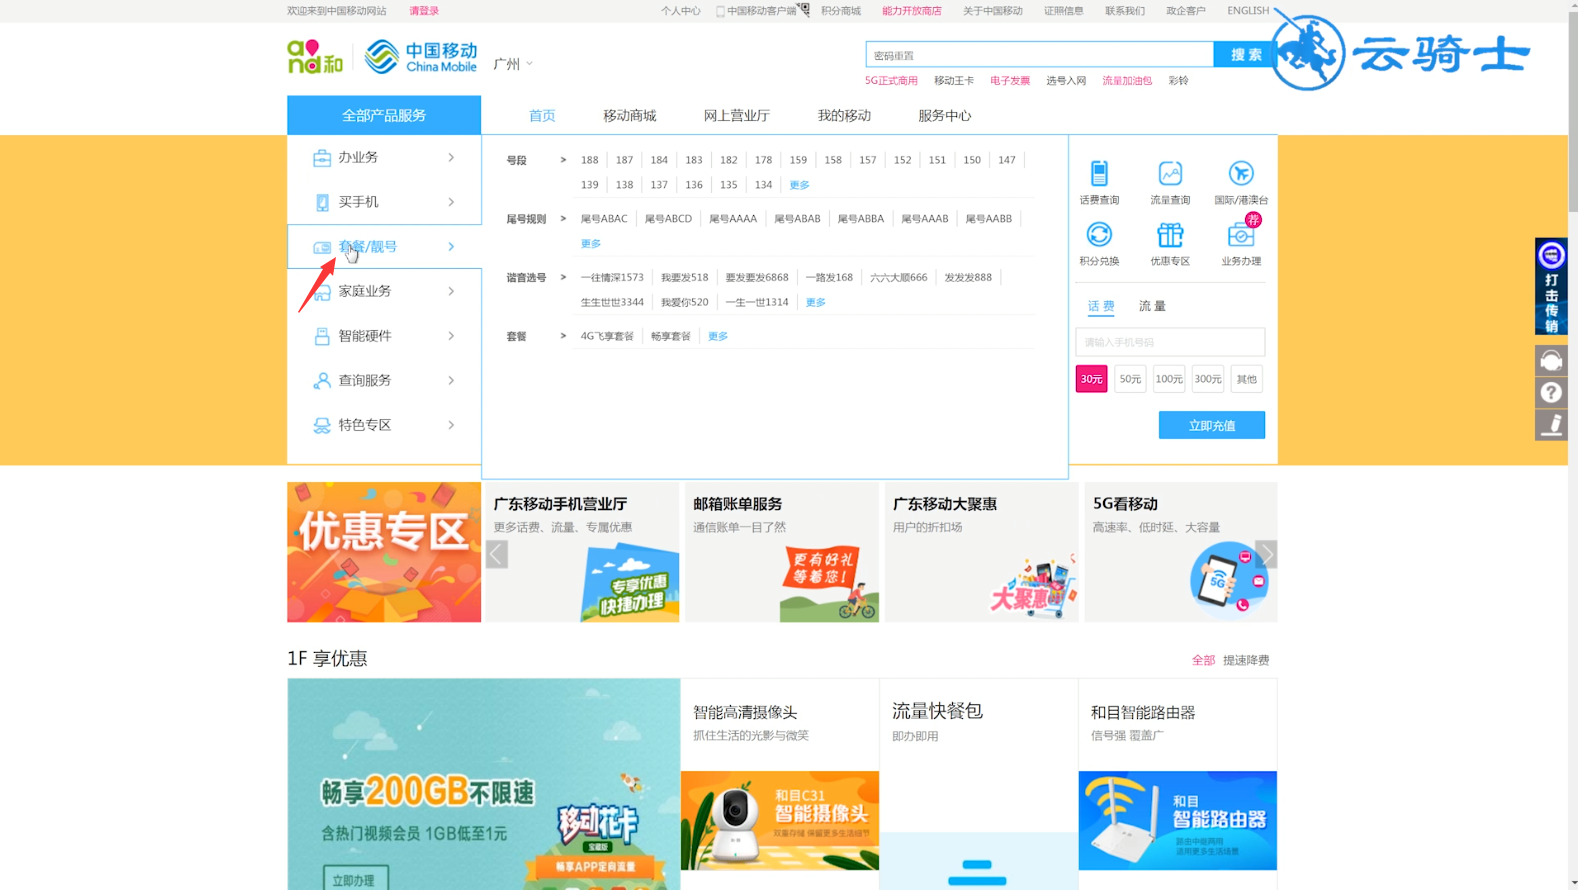Switch site language to ENGLISH

1248,11
